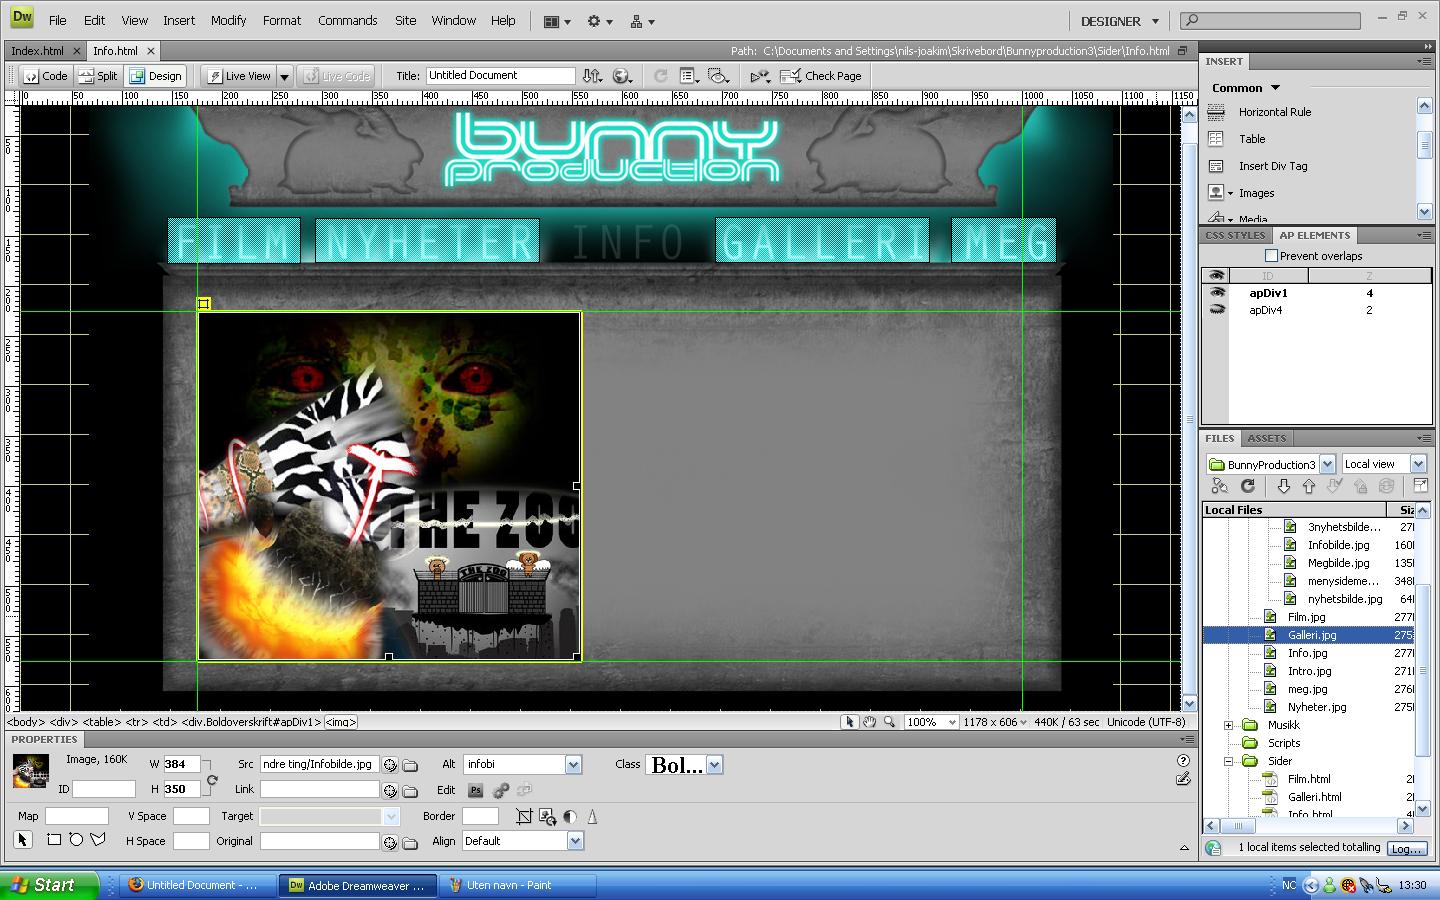Open the File Management toolbar menu
1440x900 pixels.
[x=593, y=76]
